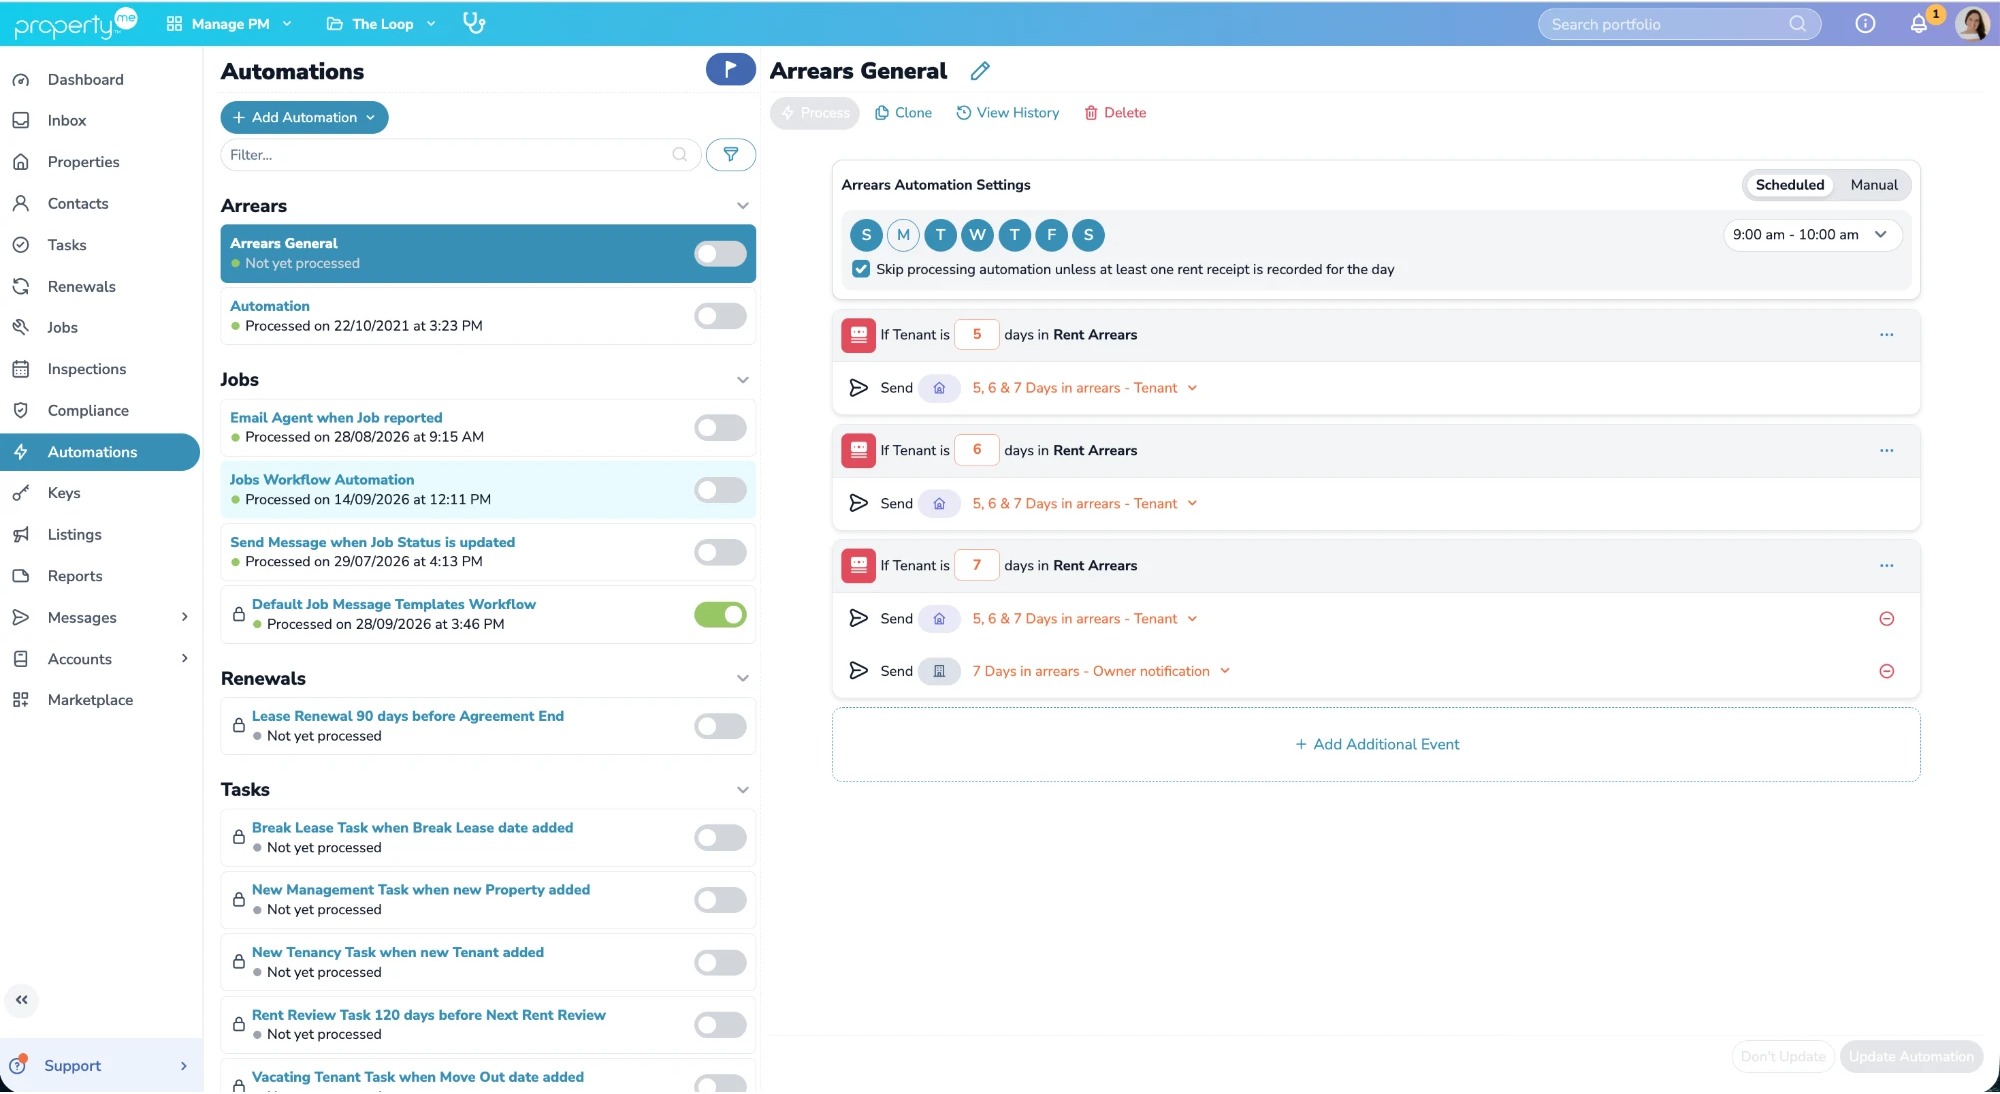Go to Inspections in sidebar

click(87, 369)
